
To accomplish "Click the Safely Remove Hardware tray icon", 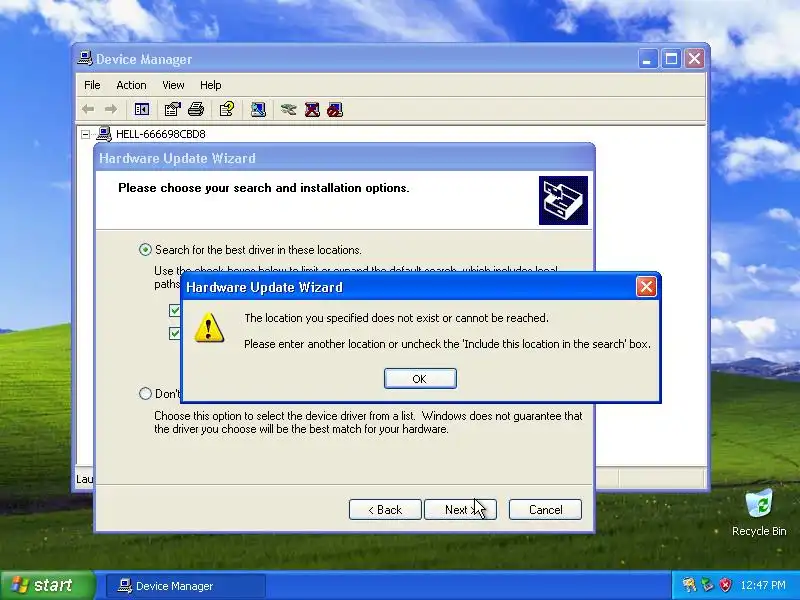I will tap(707, 585).
